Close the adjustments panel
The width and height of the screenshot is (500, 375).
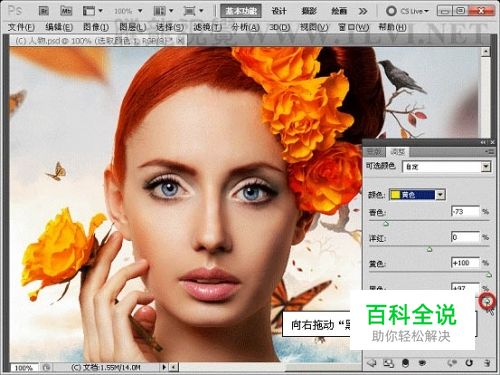click(492, 142)
